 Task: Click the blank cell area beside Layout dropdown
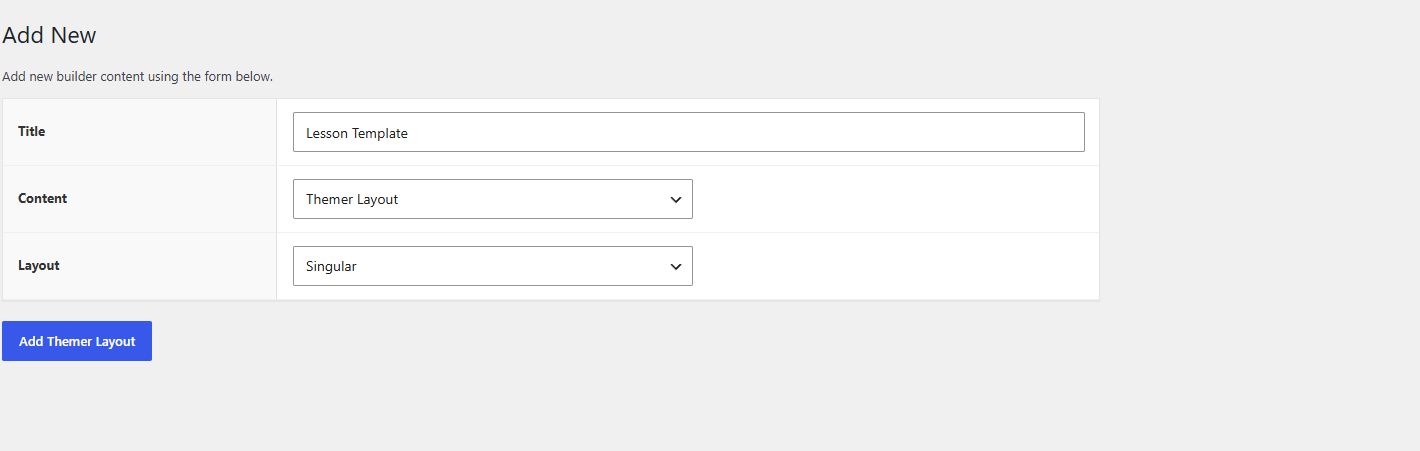click(x=895, y=266)
